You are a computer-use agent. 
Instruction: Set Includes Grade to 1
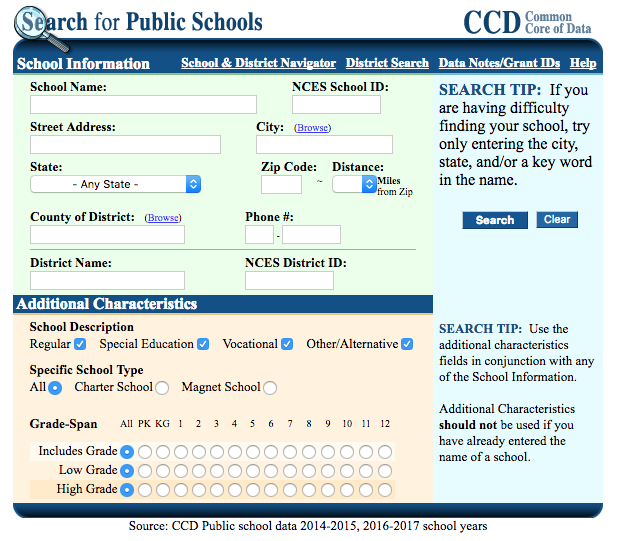point(181,452)
